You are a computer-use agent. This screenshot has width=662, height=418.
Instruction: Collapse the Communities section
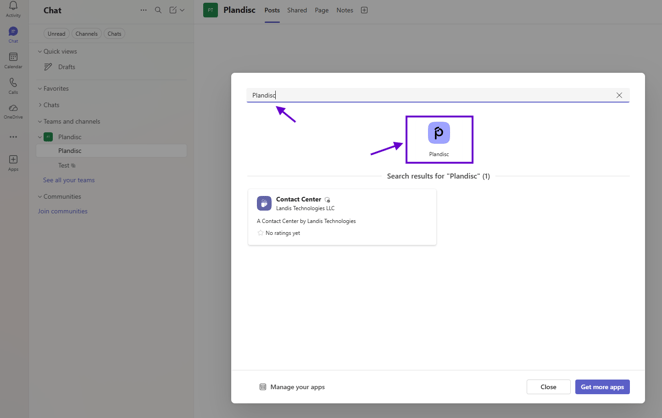(40, 197)
